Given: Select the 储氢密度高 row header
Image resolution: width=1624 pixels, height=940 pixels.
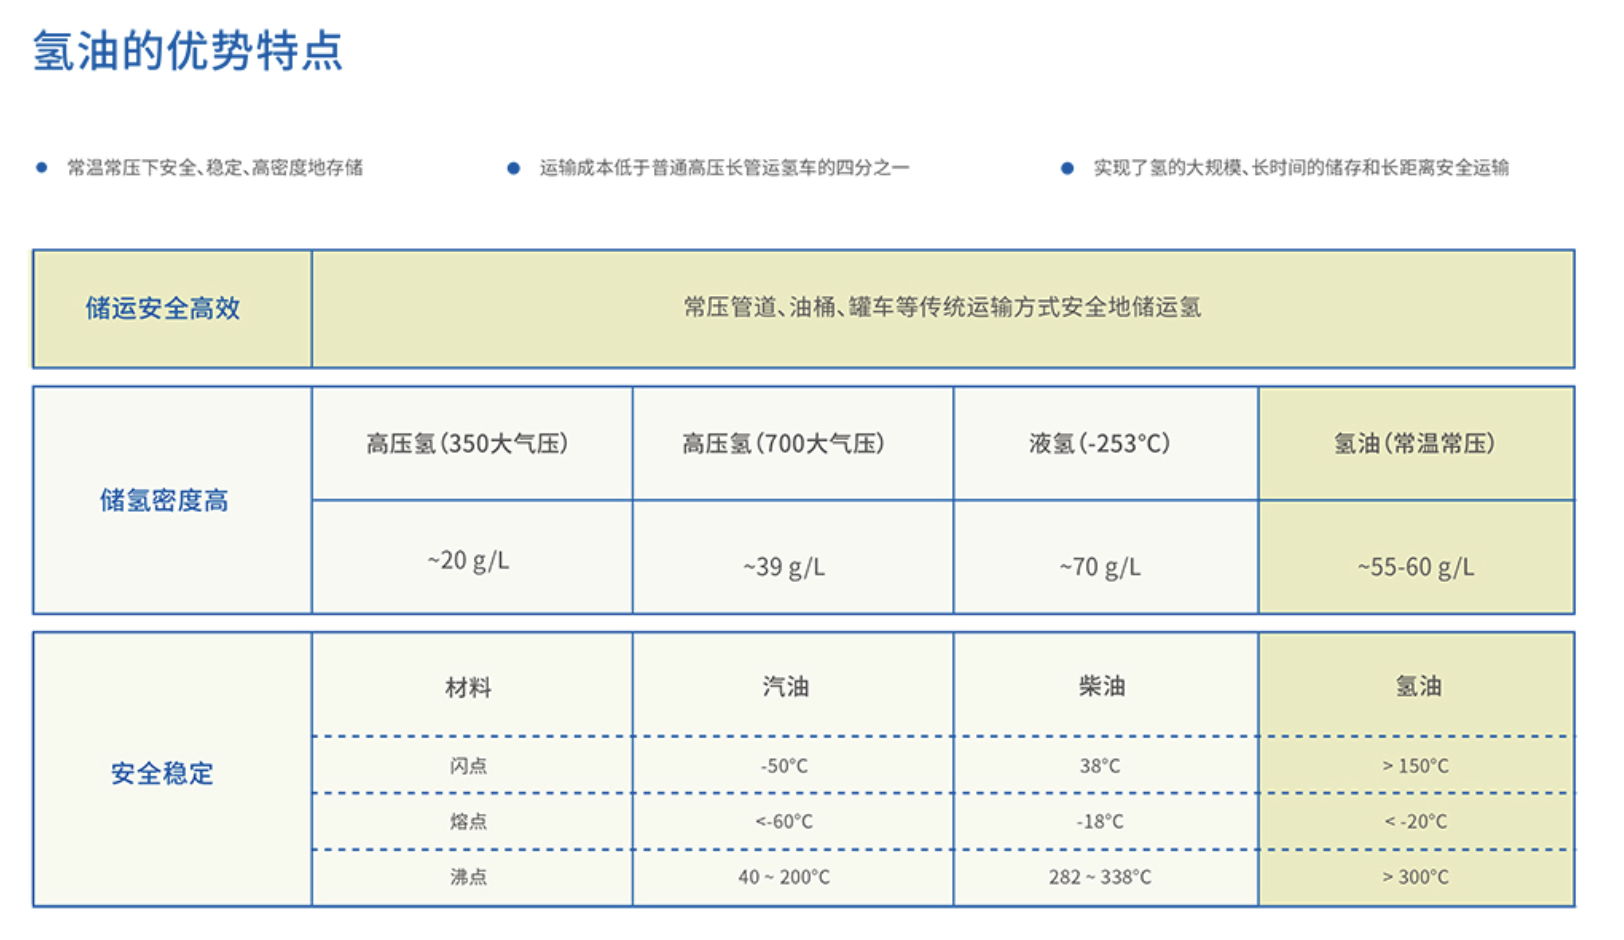Looking at the screenshot, I should click(x=164, y=500).
